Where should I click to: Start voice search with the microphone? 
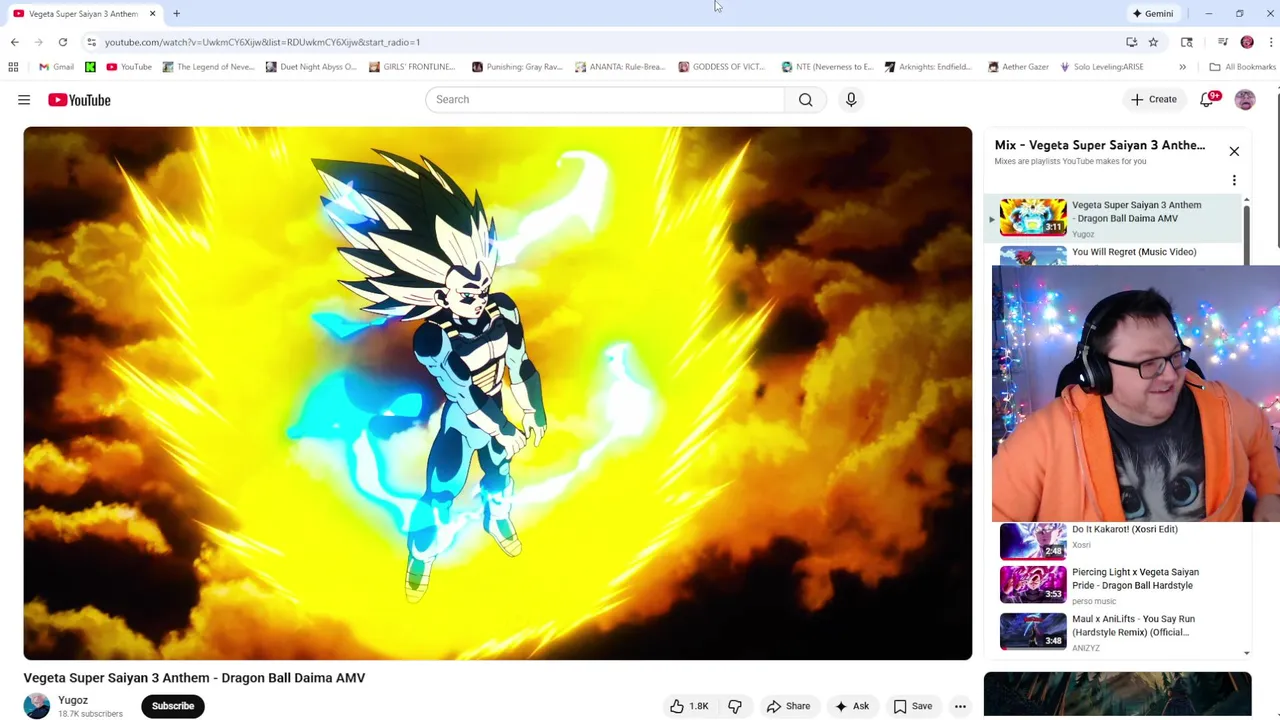click(x=851, y=99)
